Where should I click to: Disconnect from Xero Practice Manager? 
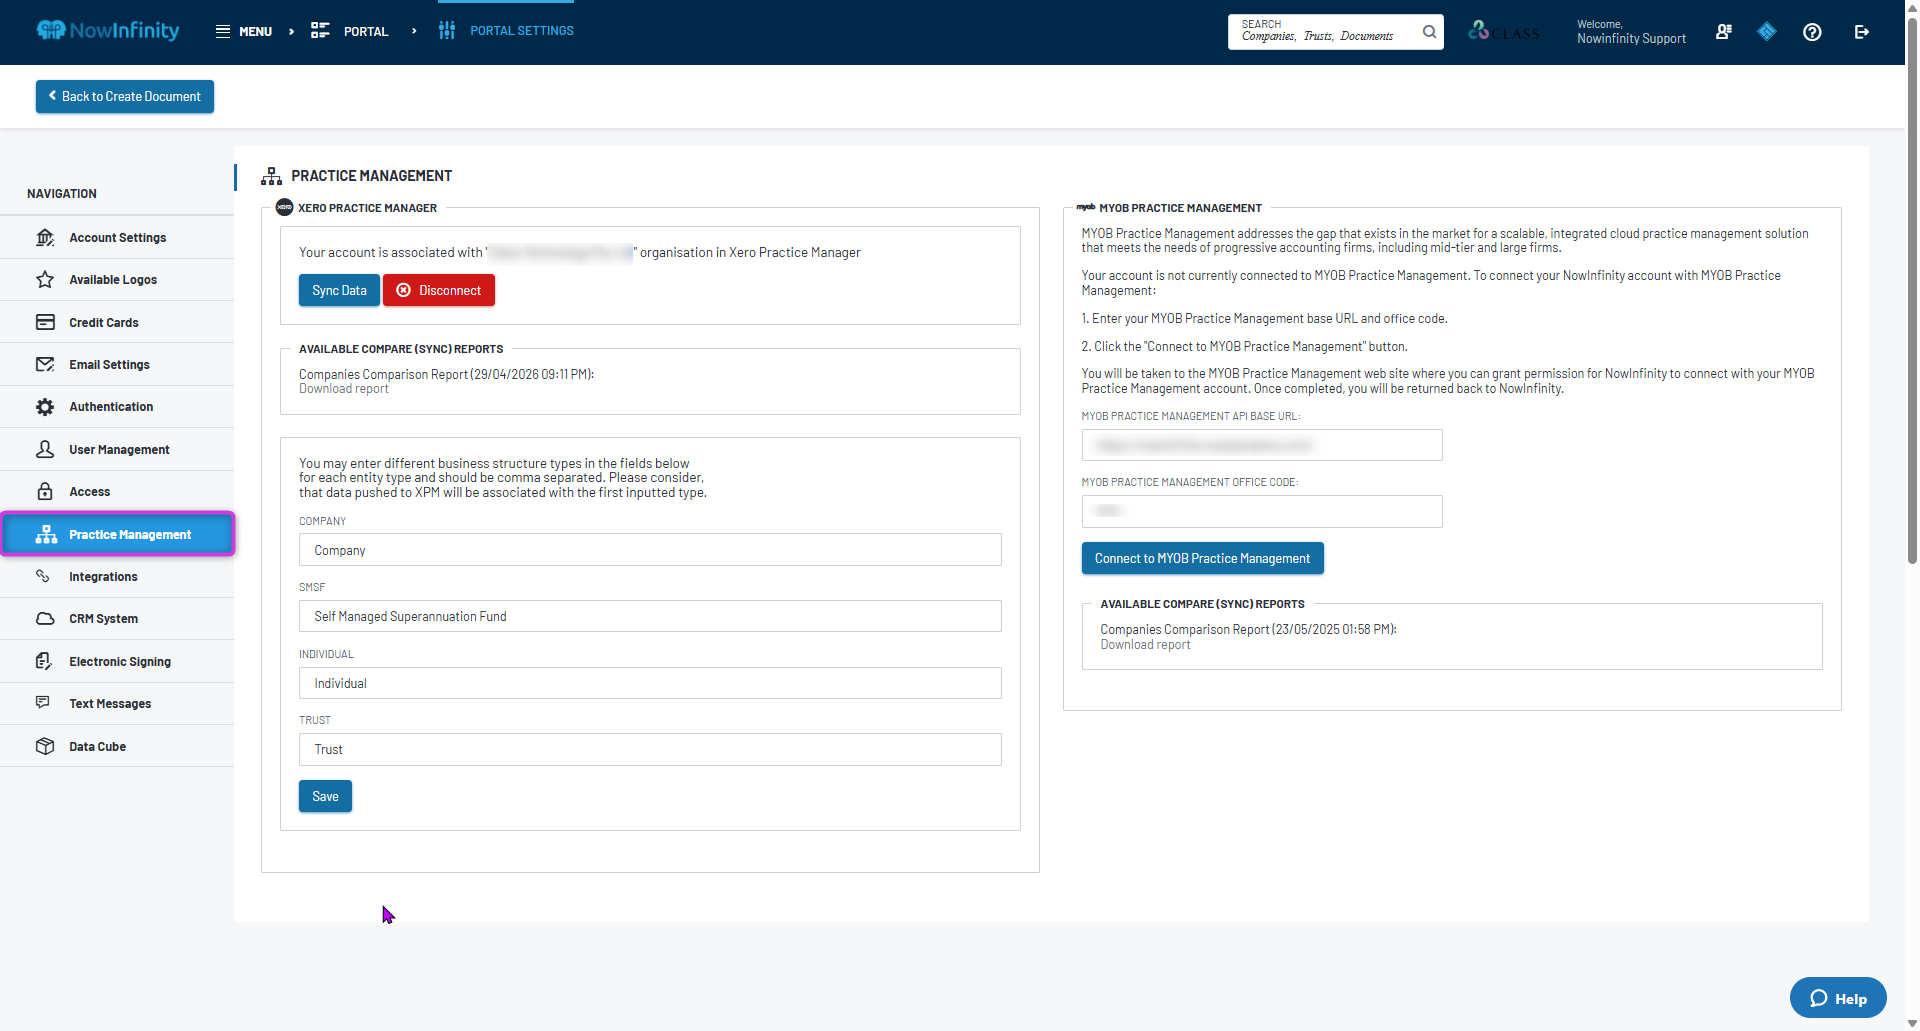(439, 291)
